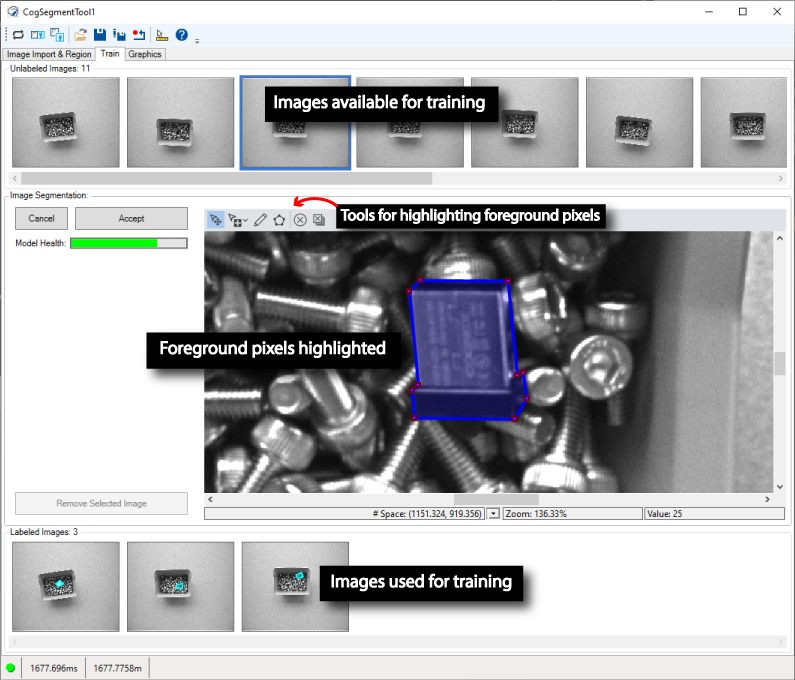Click the green status indicator circle

tap(11, 668)
